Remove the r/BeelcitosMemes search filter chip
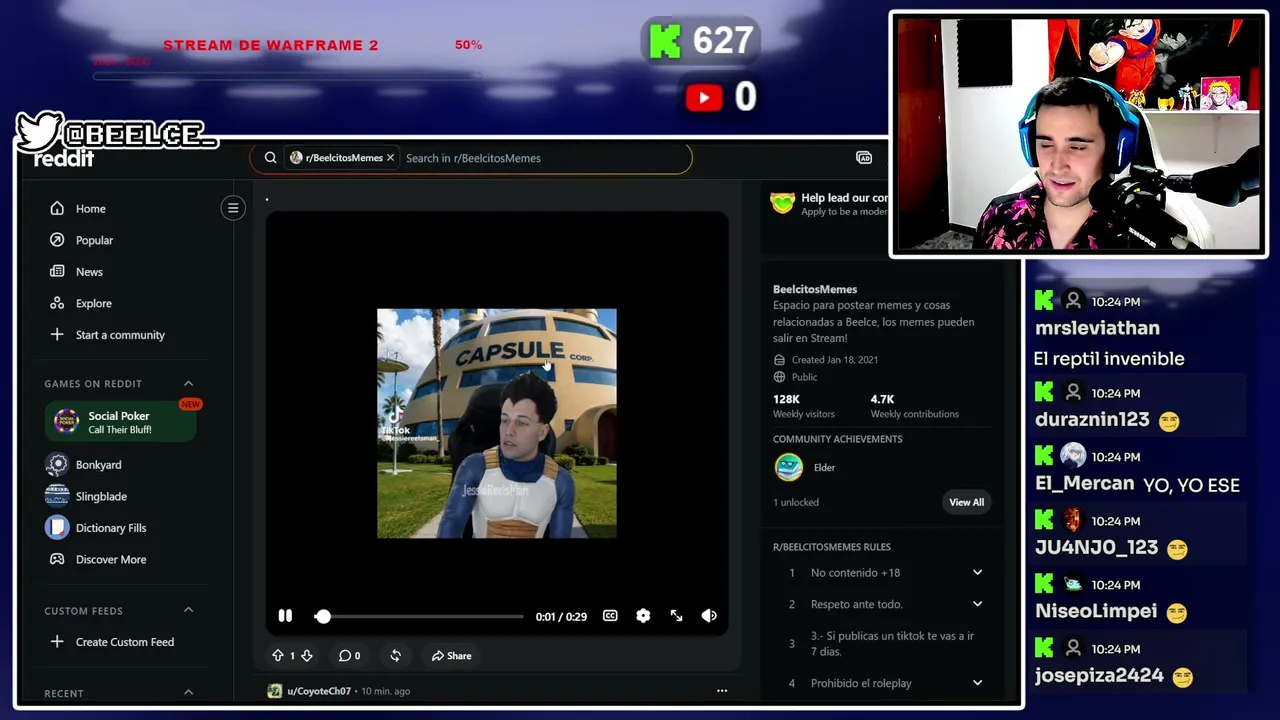Screen dimensions: 1280x720 coord(390,158)
